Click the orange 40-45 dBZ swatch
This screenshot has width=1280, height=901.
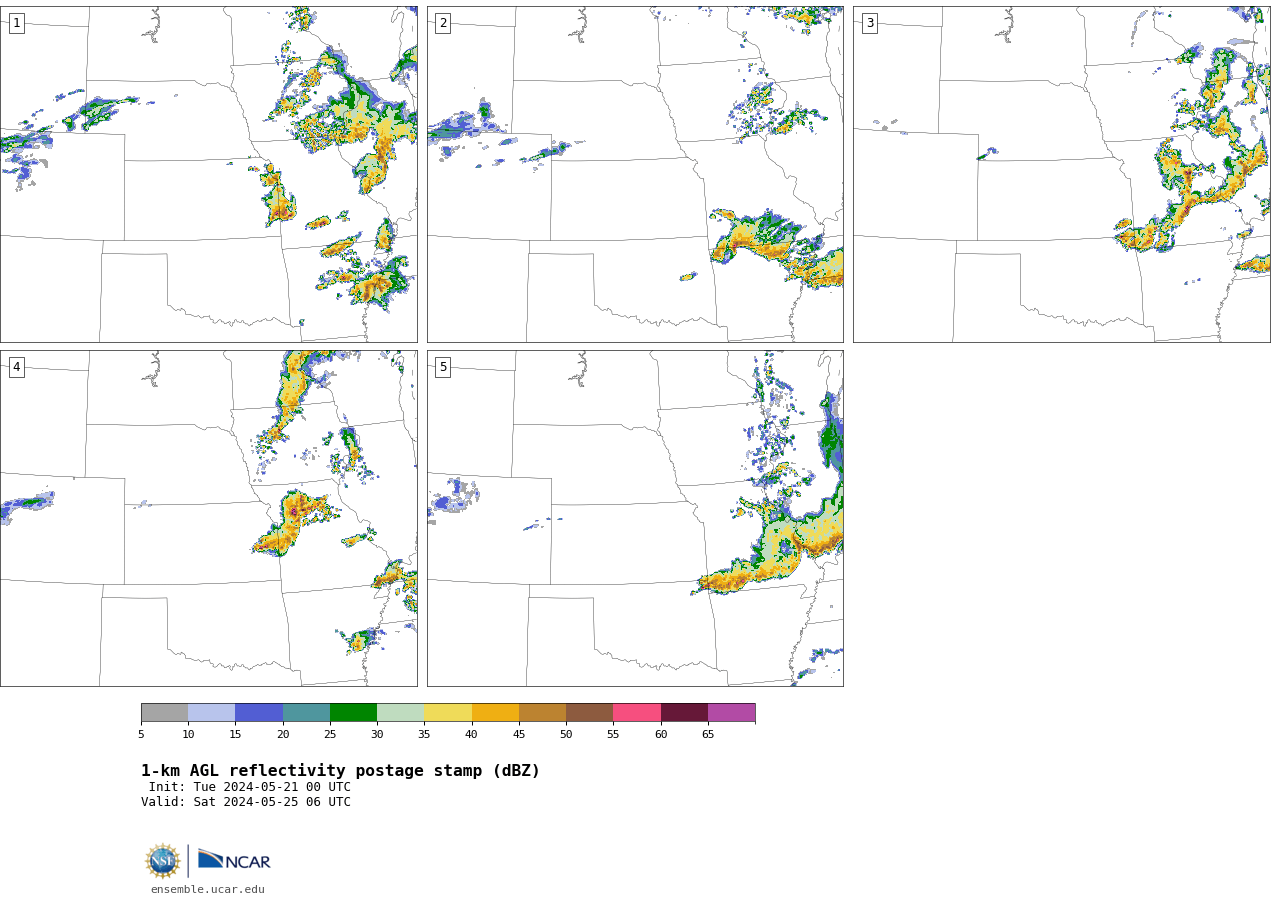point(495,713)
